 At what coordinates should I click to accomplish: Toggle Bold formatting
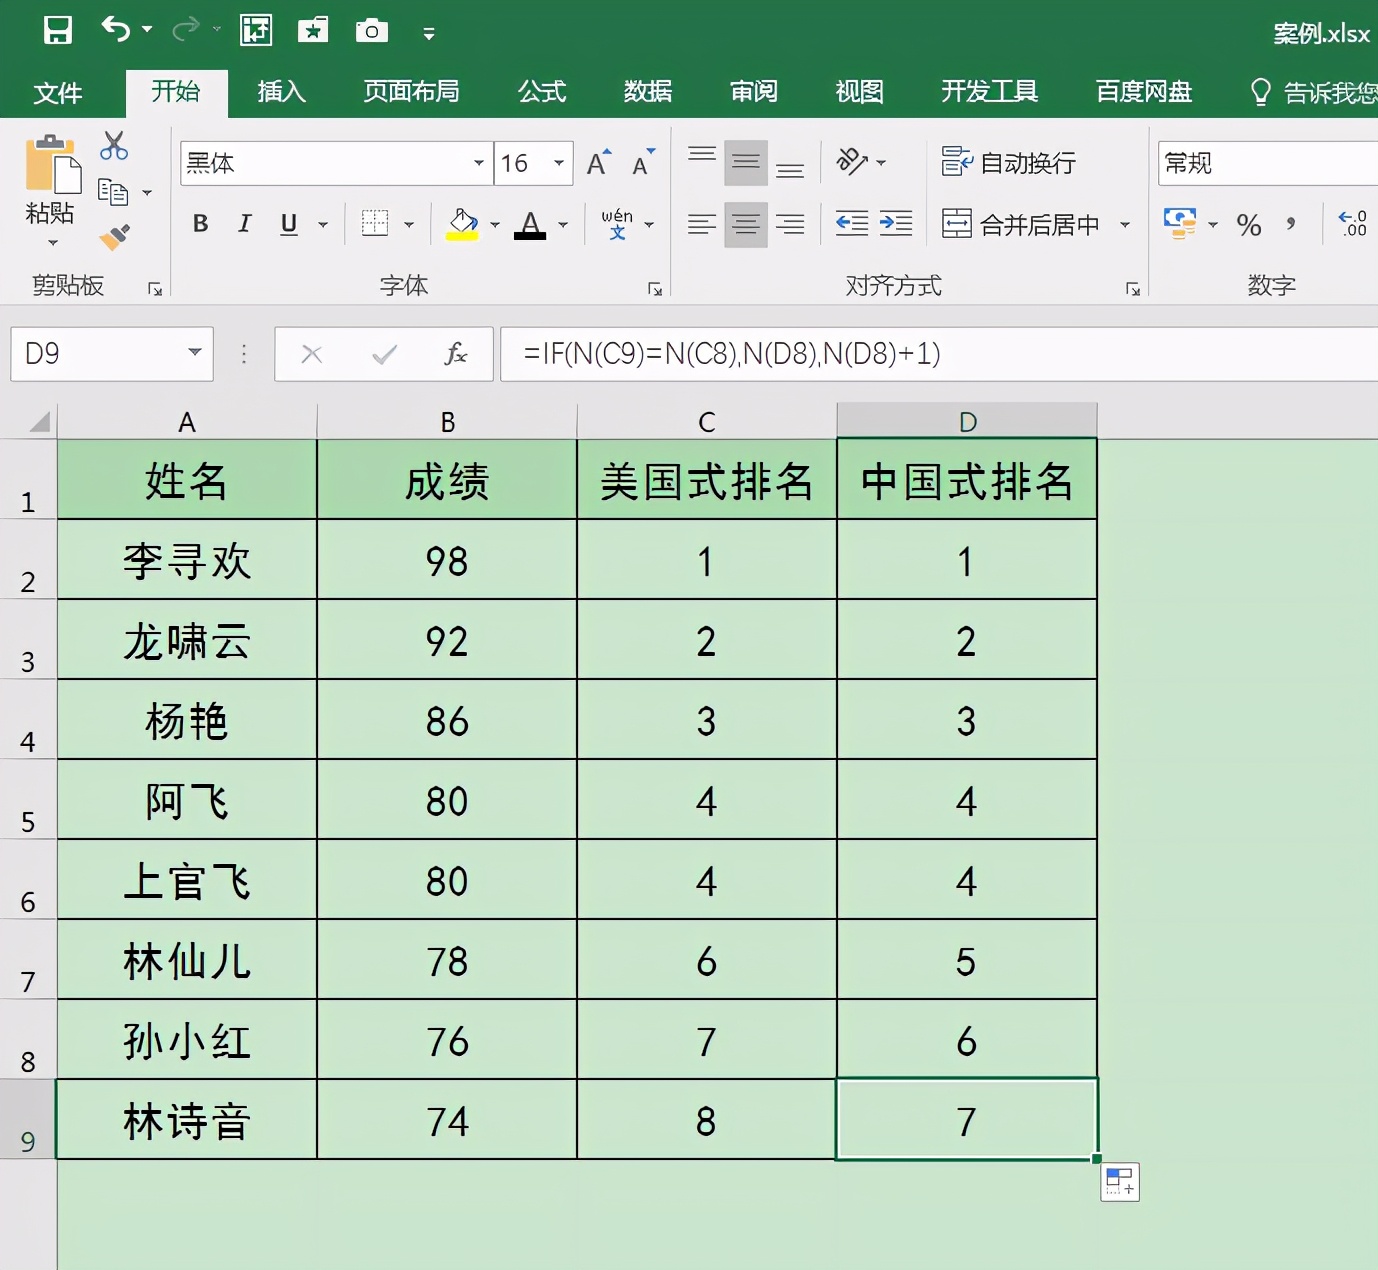tap(201, 224)
